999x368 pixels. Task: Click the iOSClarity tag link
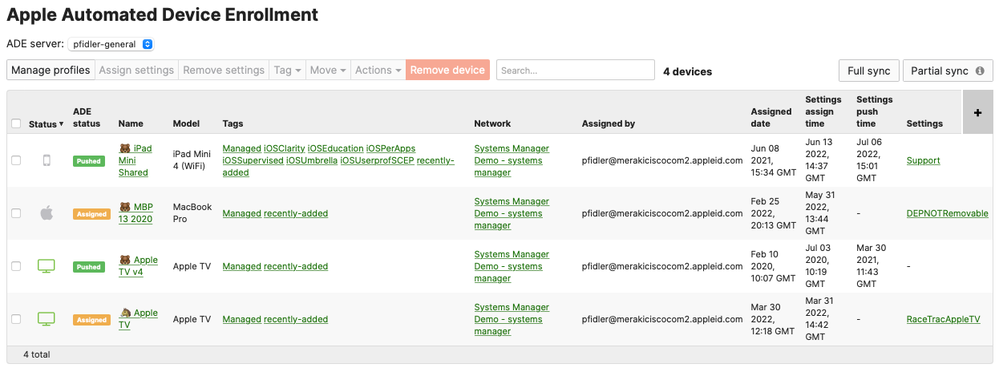[x=284, y=148]
